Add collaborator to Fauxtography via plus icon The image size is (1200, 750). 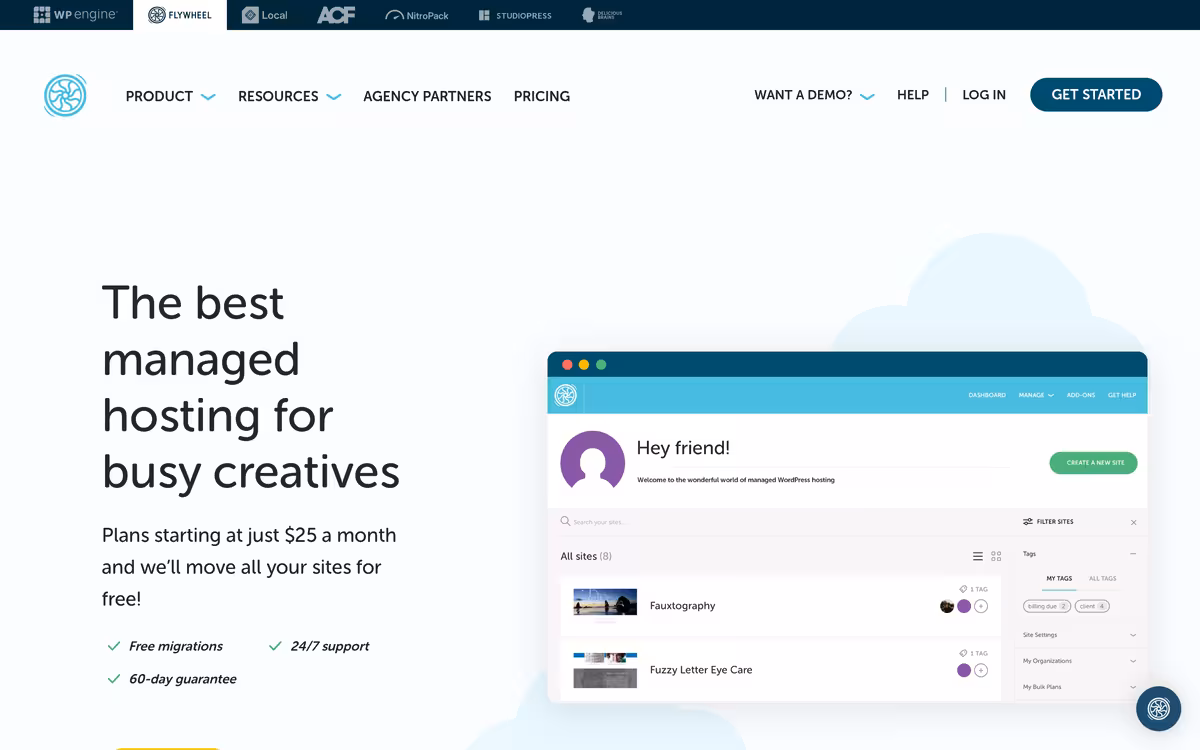981,606
